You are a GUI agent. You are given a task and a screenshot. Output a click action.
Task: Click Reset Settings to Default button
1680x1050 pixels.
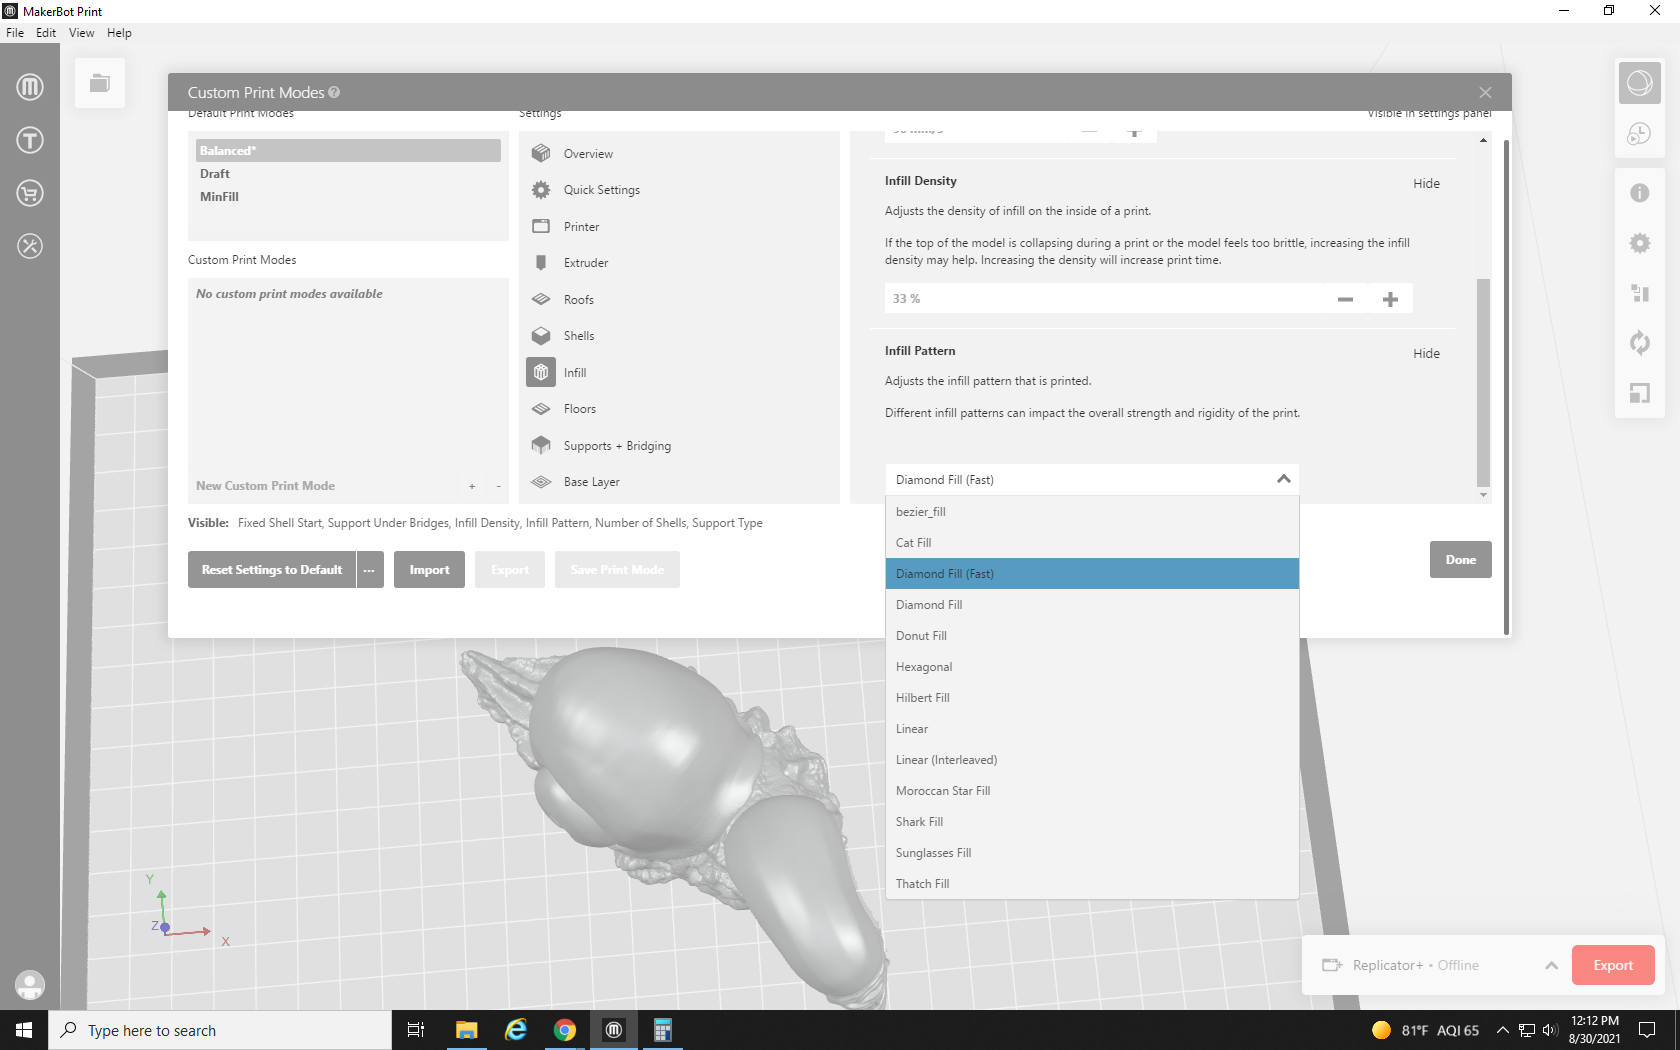pyautogui.click(x=271, y=570)
